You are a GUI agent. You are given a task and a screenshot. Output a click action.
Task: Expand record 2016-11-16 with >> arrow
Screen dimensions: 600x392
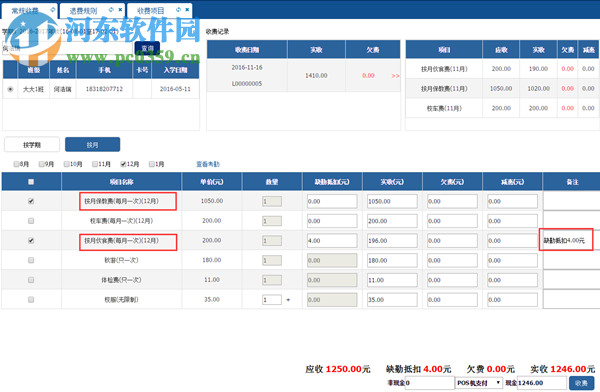pyautogui.click(x=395, y=76)
